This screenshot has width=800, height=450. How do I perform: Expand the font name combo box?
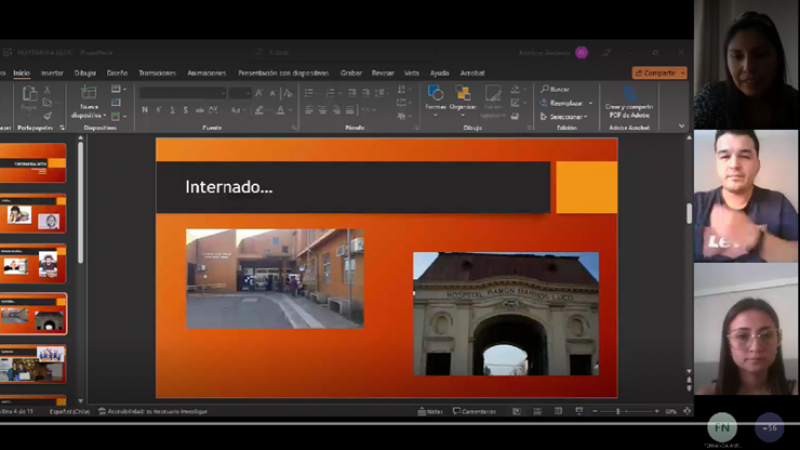coord(221,93)
